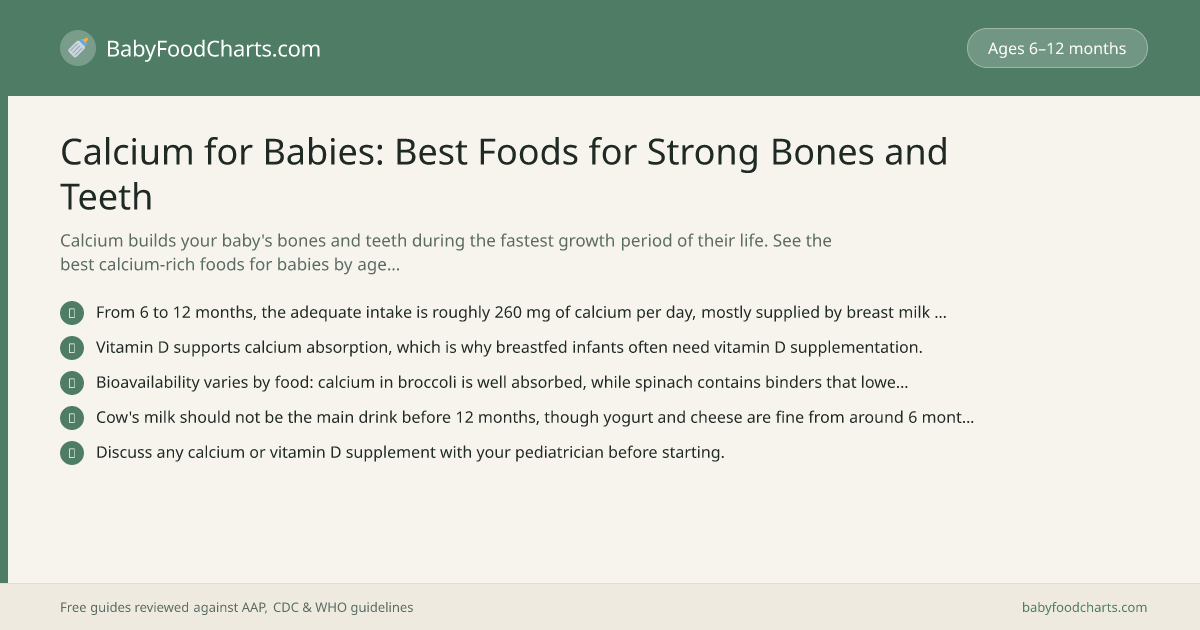
Task: Click the subtitle about fastest growth period
Action: click(x=446, y=253)
